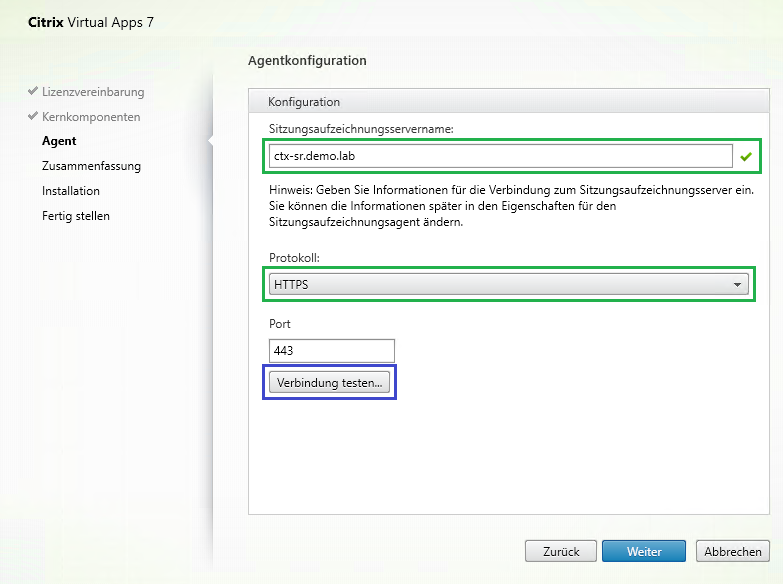Image resolution: width=783 pixels, height=584 pixels.
Task: Click the Zurück button
Action: [x=561, y=551]
